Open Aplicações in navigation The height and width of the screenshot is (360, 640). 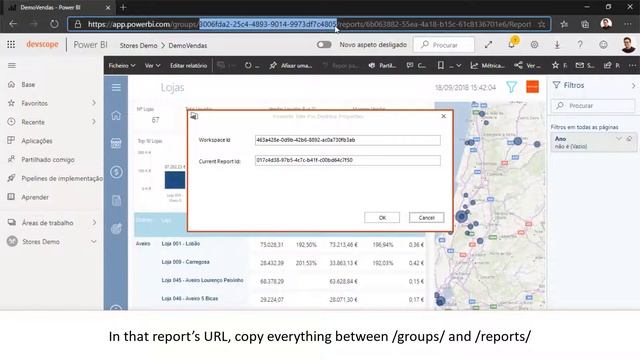pos(37,141)
